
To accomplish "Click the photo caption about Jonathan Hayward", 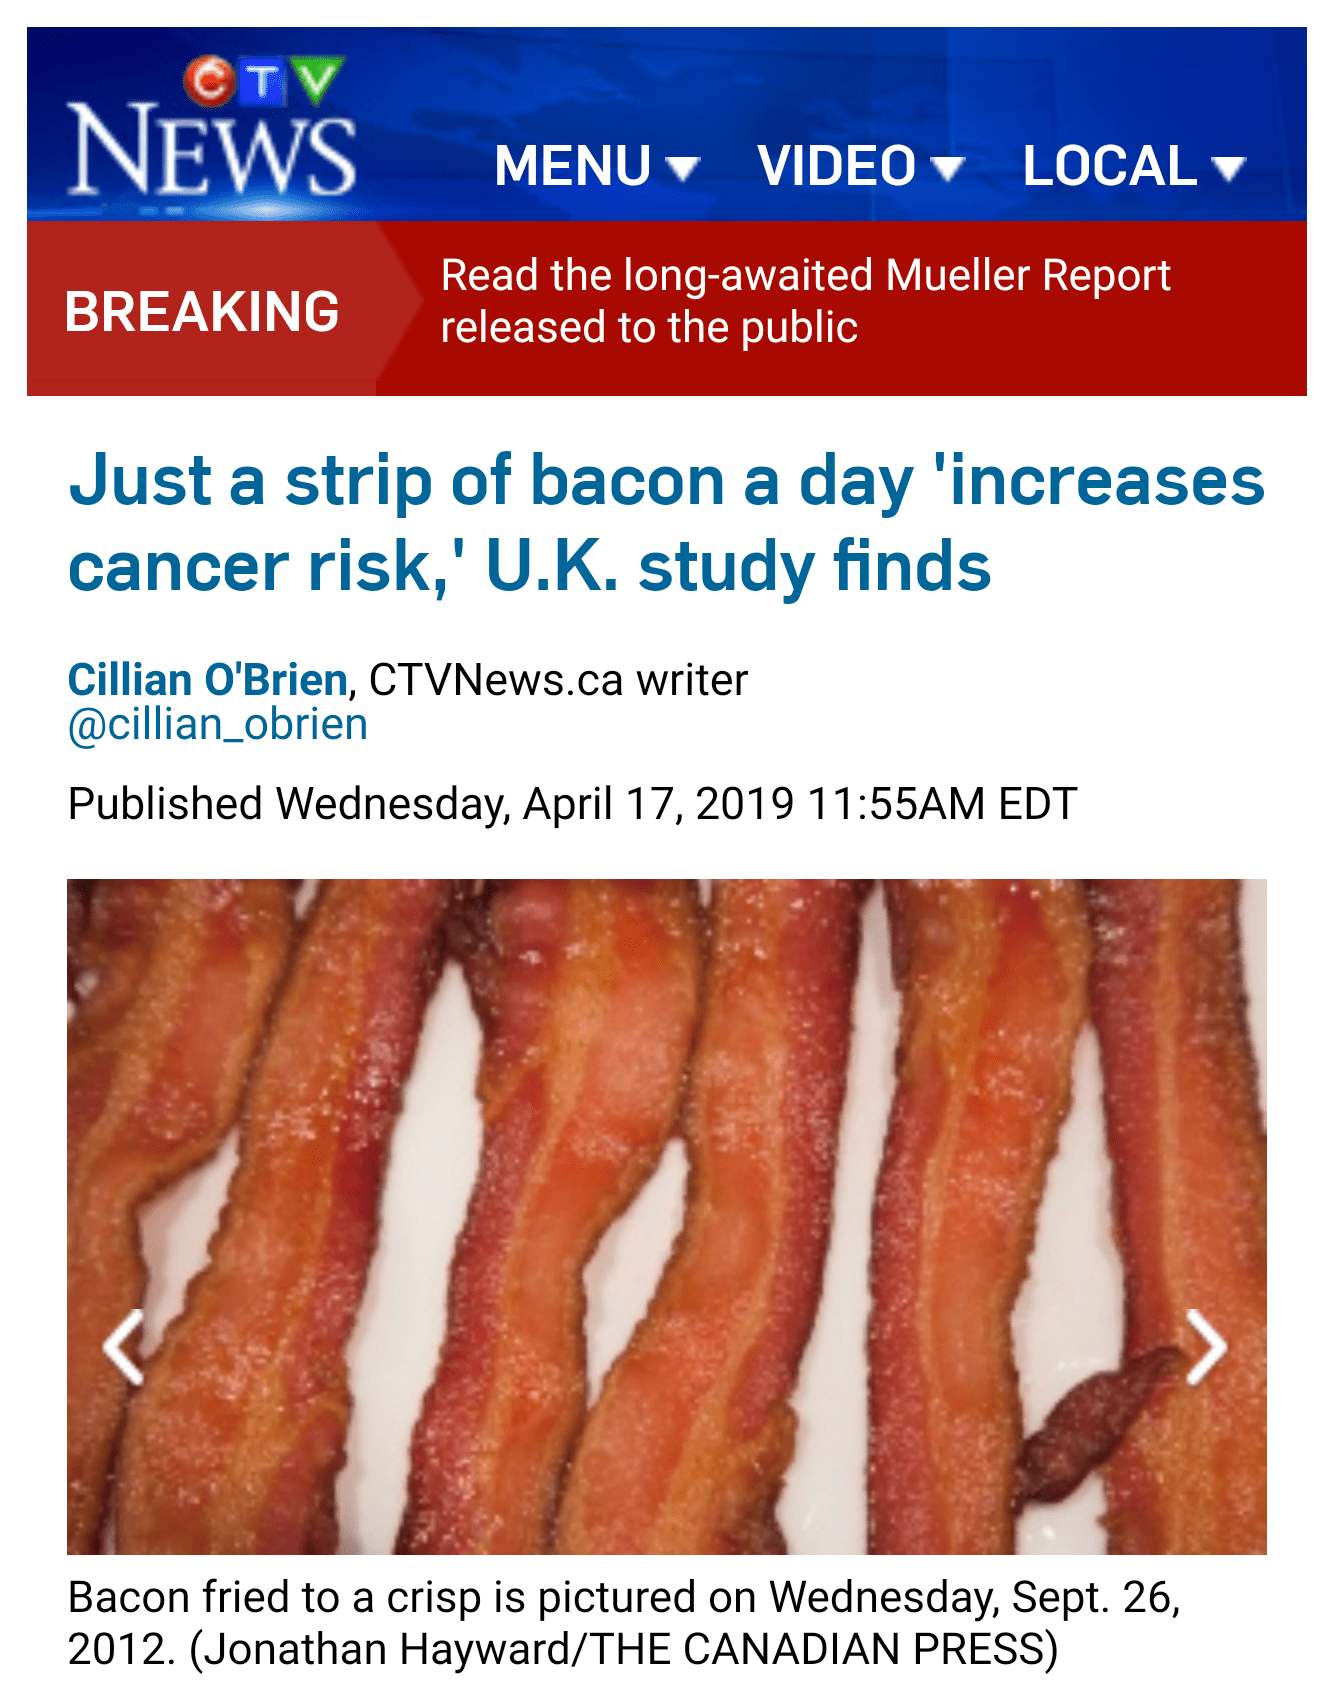I will pos(624,1623).
